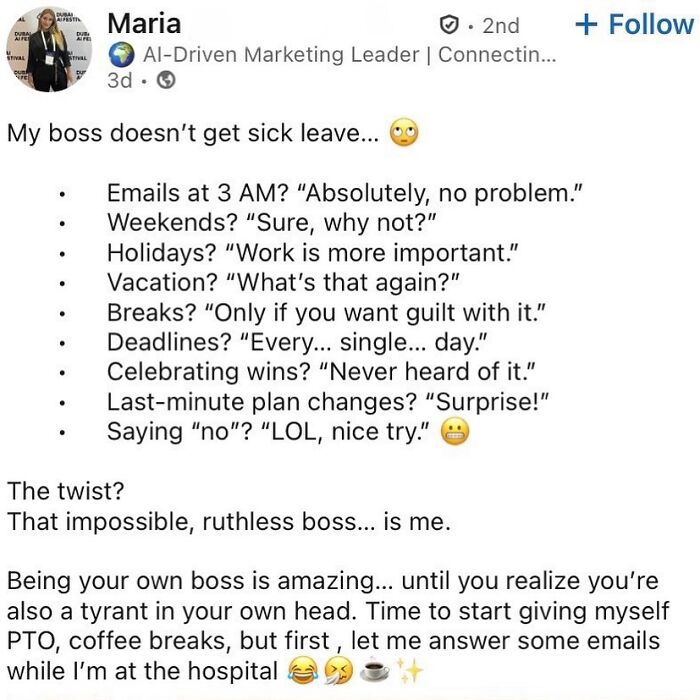
Task: Click the plus sign beside Follow
Action: pyautogui.click(x=586, y=25)
